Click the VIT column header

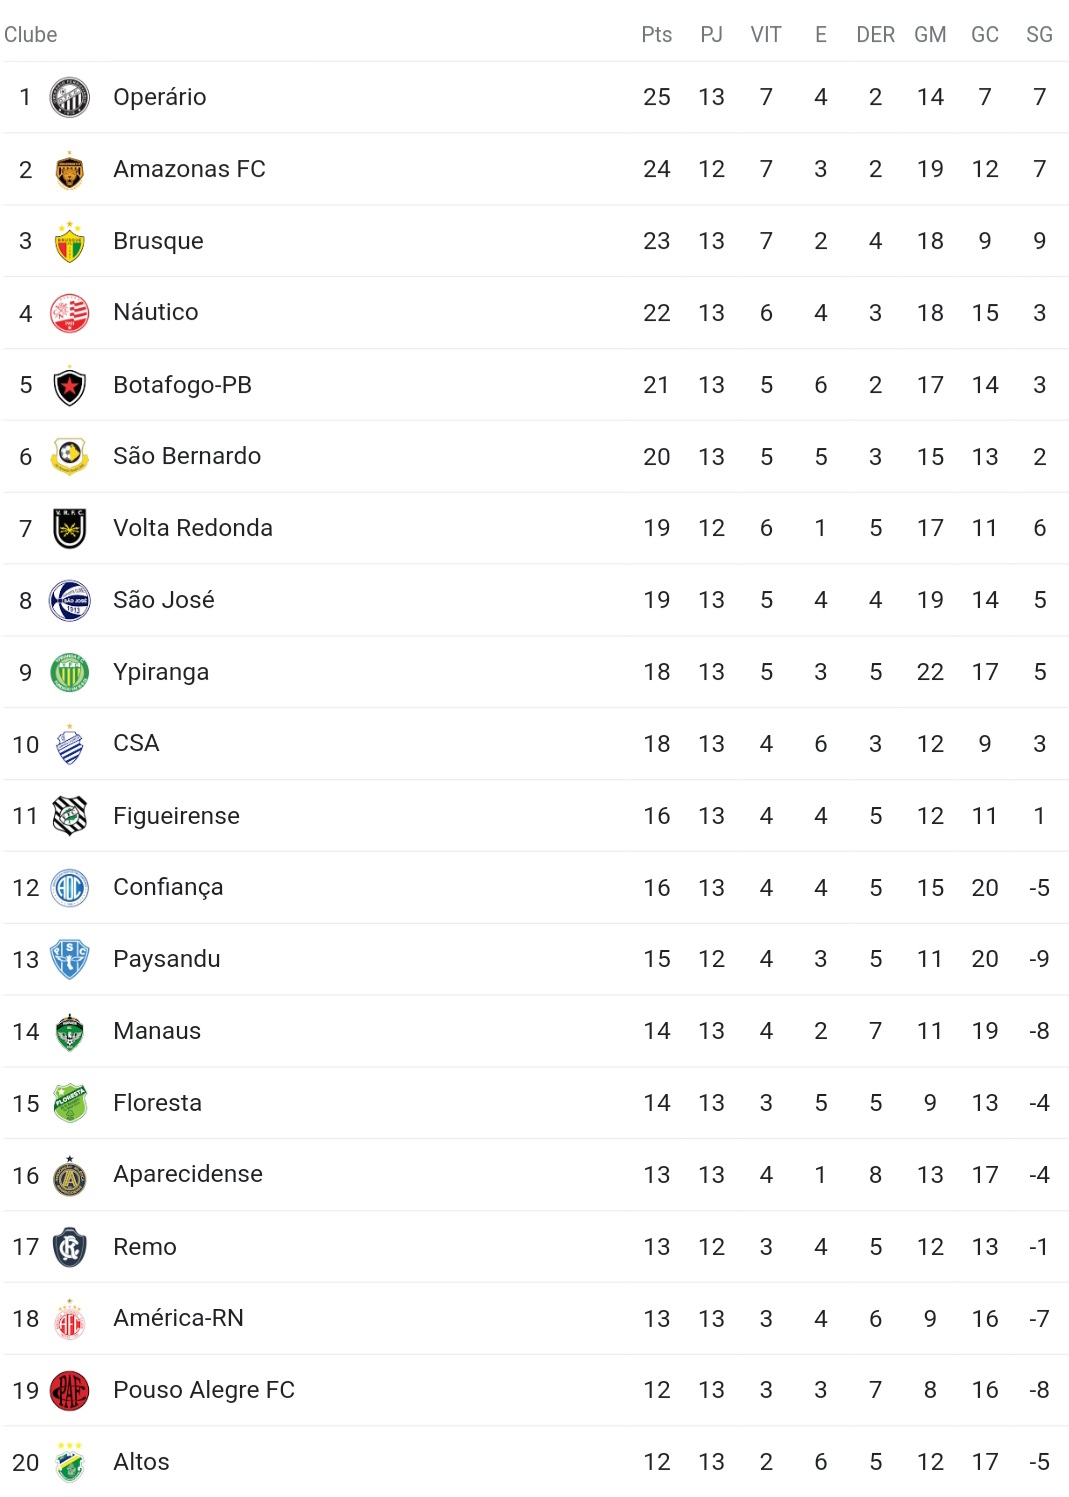click(766, 35)
